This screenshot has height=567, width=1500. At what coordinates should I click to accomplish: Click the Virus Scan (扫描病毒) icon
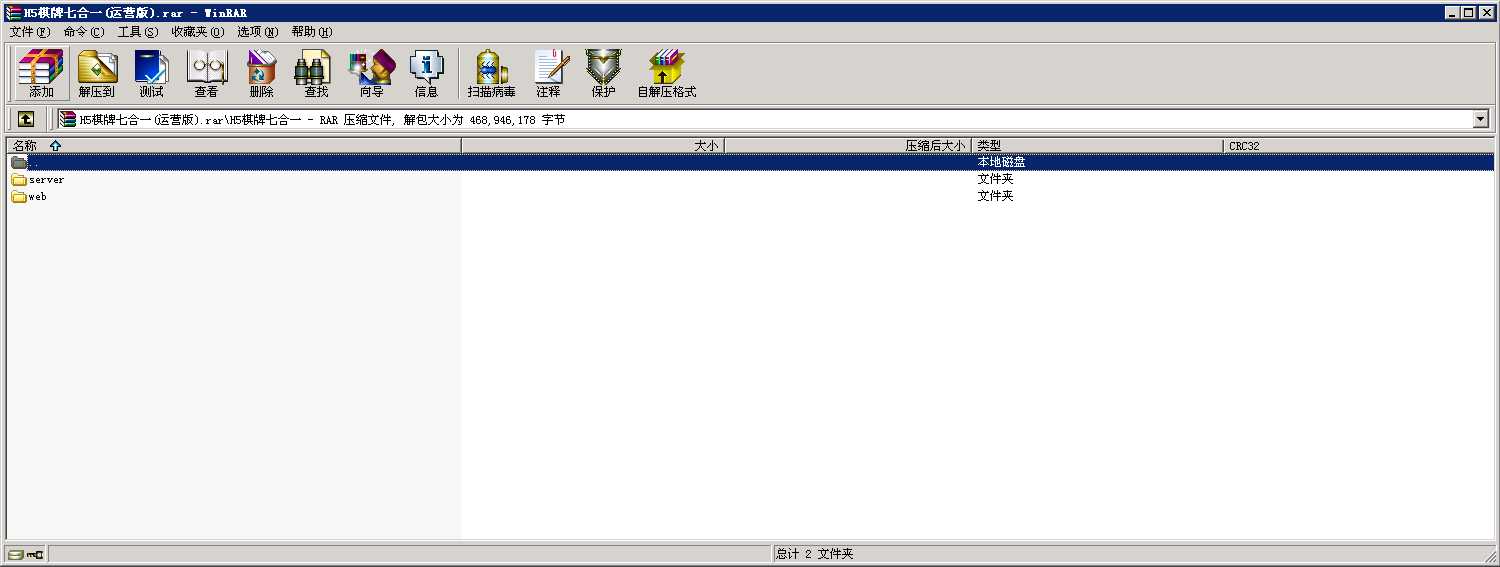coord(491,74)
